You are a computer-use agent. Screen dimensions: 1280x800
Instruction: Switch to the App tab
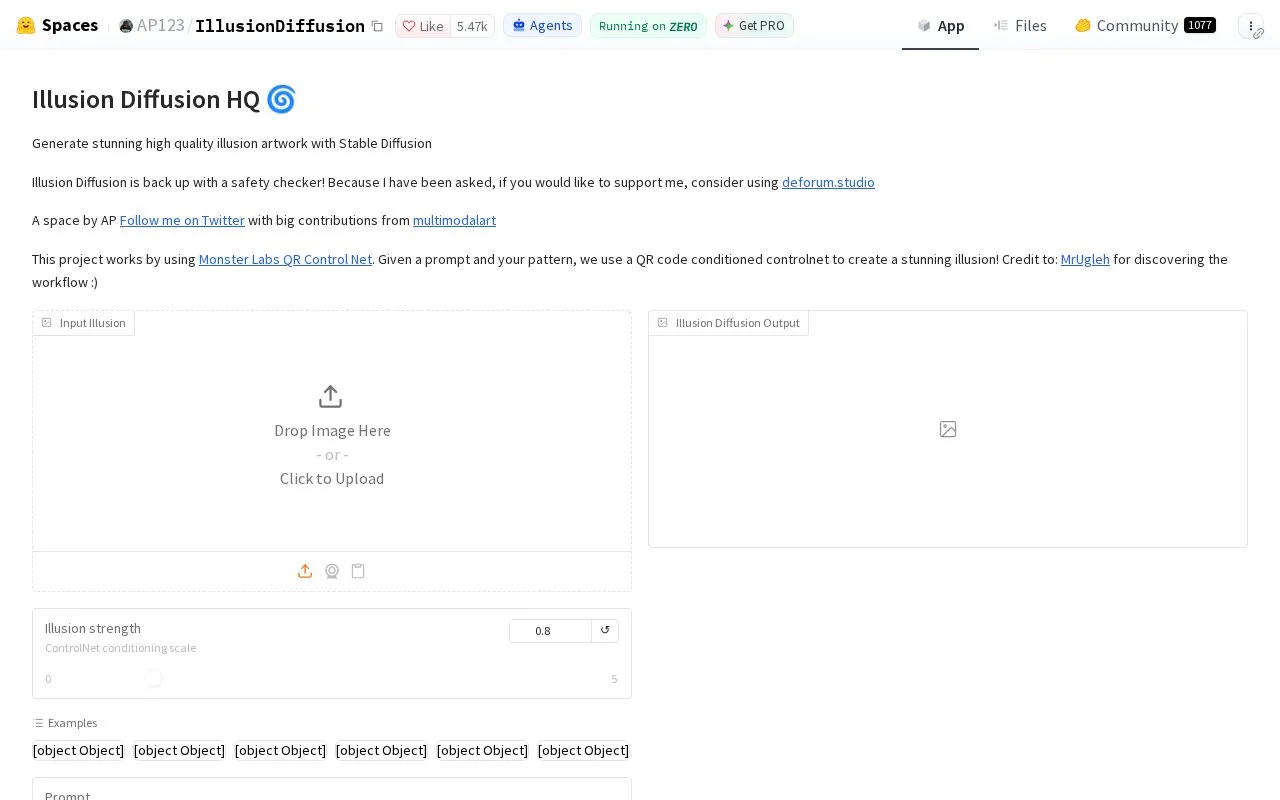pyautogui.click(x=940, y=25)
